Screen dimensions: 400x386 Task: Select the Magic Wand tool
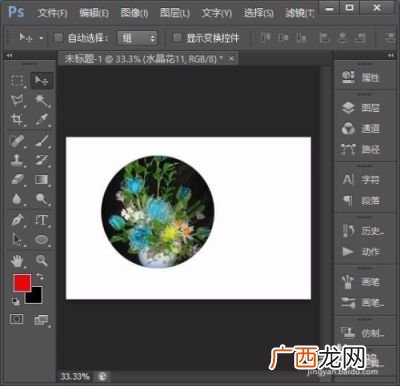(42, 100)
